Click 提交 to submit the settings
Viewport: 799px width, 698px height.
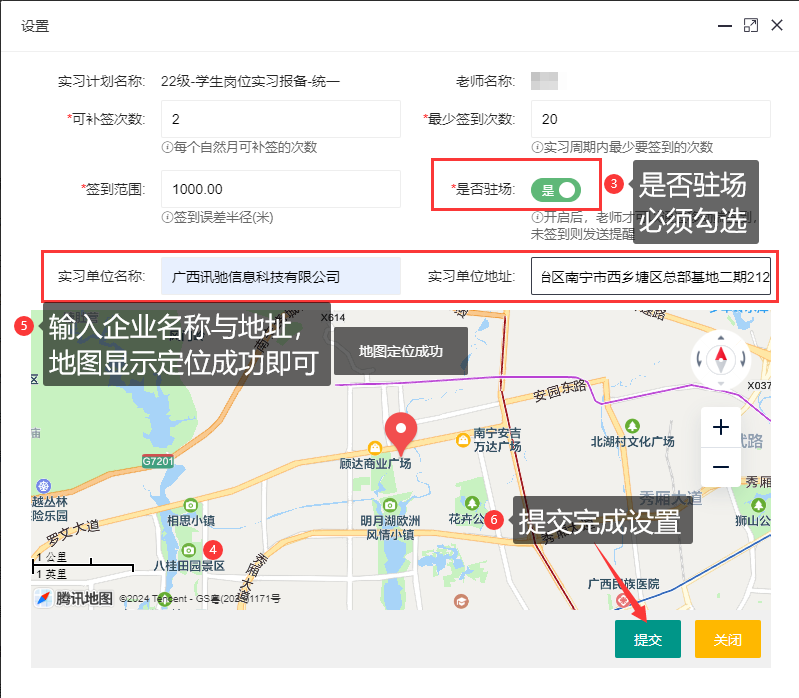pos(647,639)
